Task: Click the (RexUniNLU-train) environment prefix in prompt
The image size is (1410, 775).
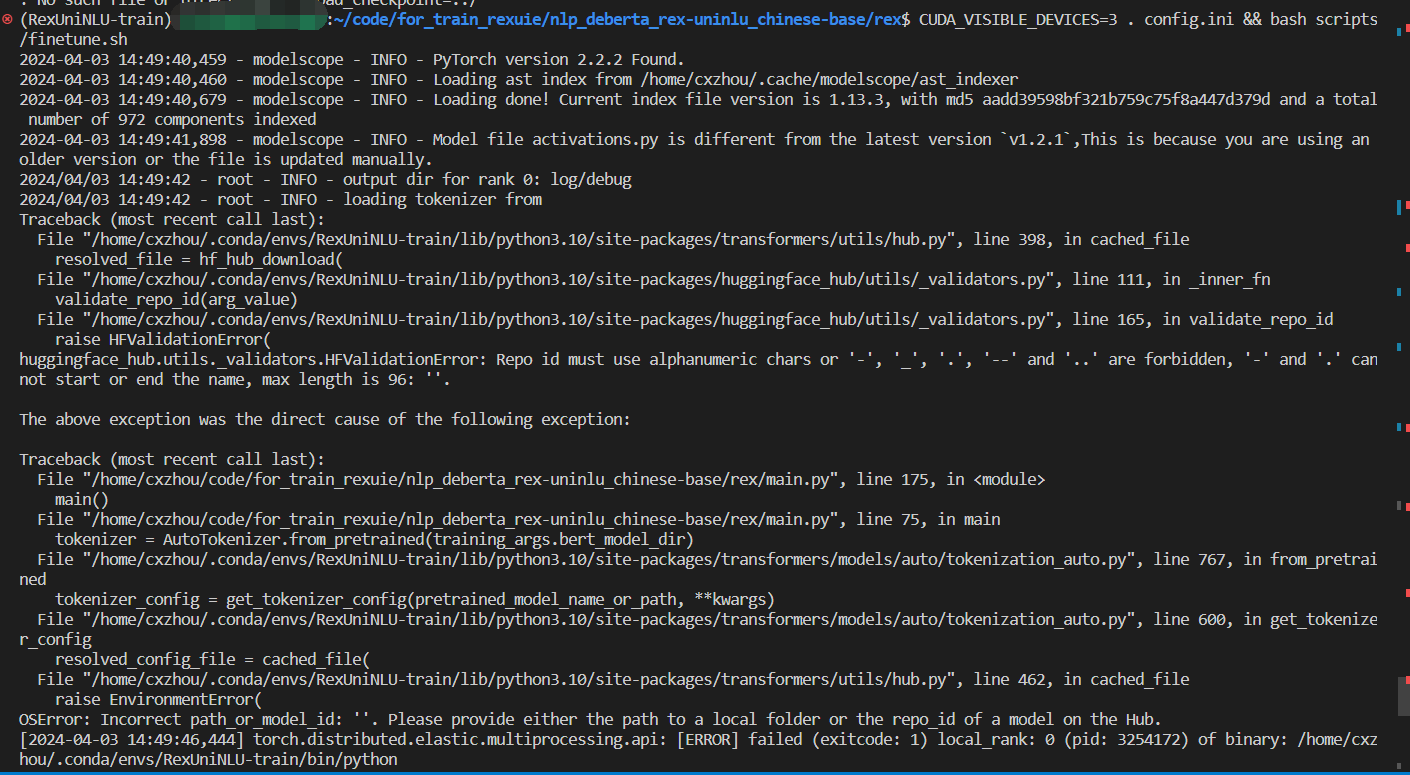Action: click(96, 20)
